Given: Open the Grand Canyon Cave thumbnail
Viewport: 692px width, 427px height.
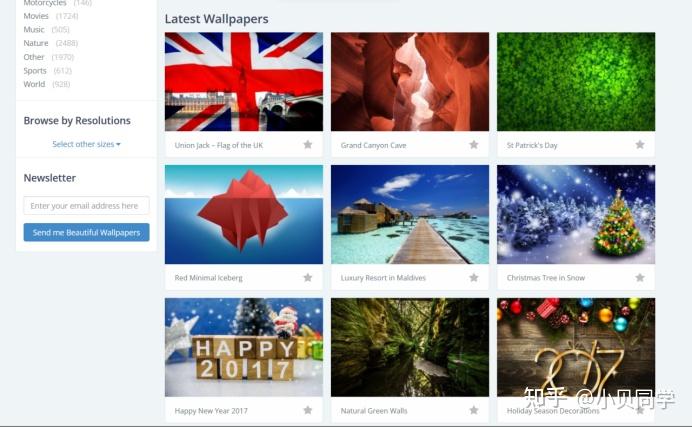Looking at the screenshot, I should pyautogui.click(x=410, y=82).
